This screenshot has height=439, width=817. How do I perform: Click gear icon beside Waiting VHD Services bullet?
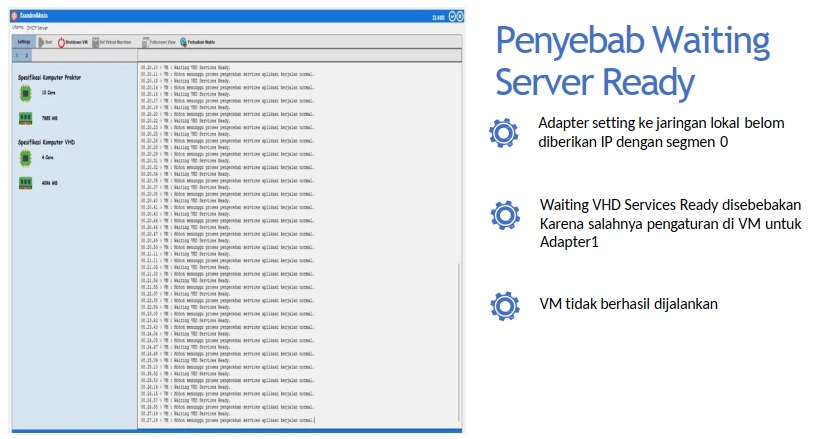505,215
